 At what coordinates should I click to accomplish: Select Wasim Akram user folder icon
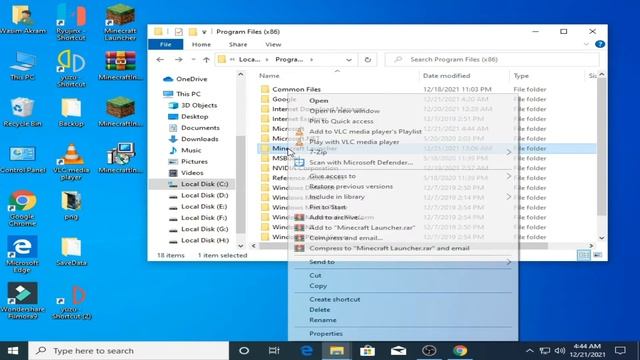pyautogui.click(x=22, y=19)
